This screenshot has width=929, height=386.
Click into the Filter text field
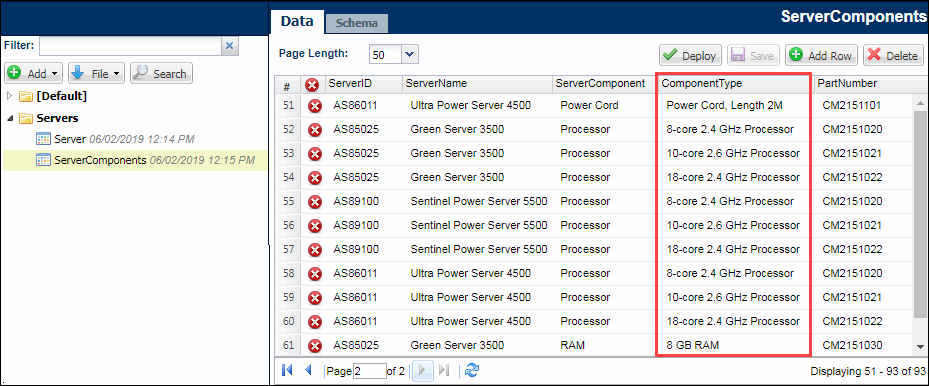[130, 46]
